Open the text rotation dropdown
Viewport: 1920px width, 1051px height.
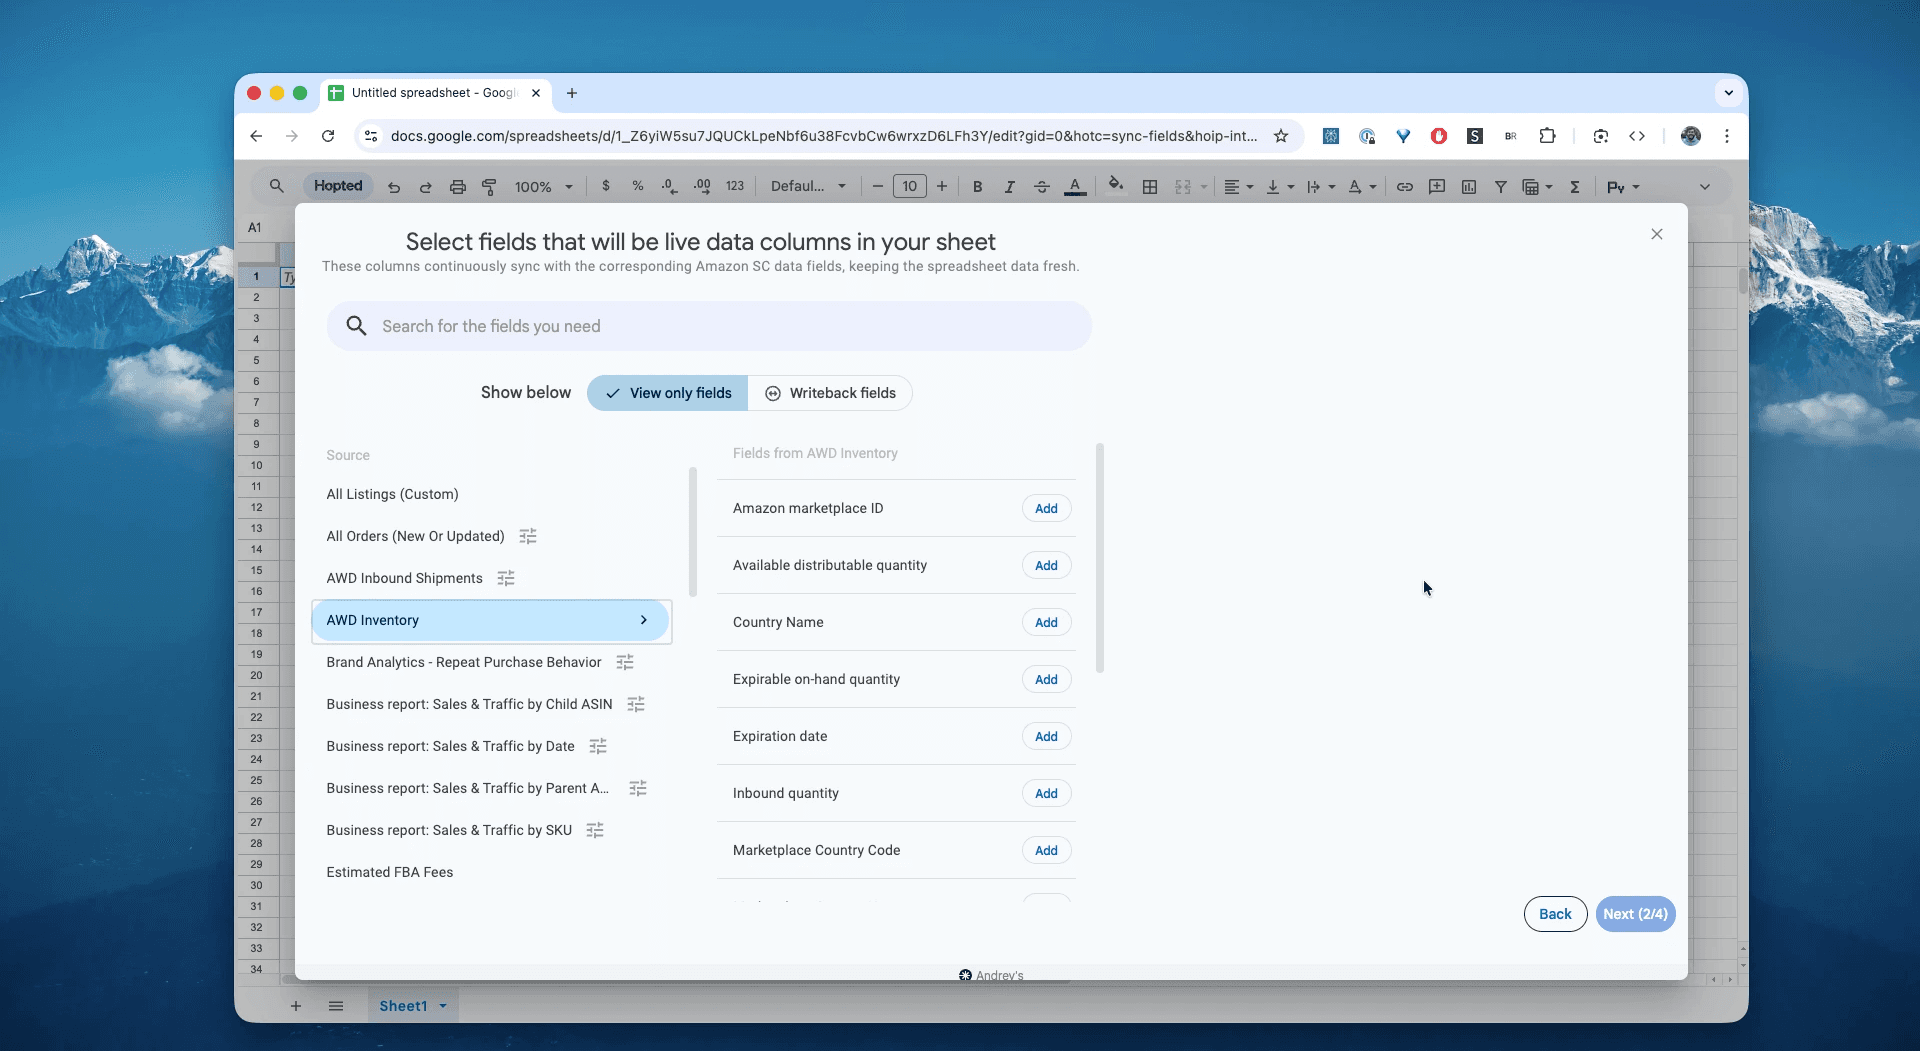click(1362, 187)
